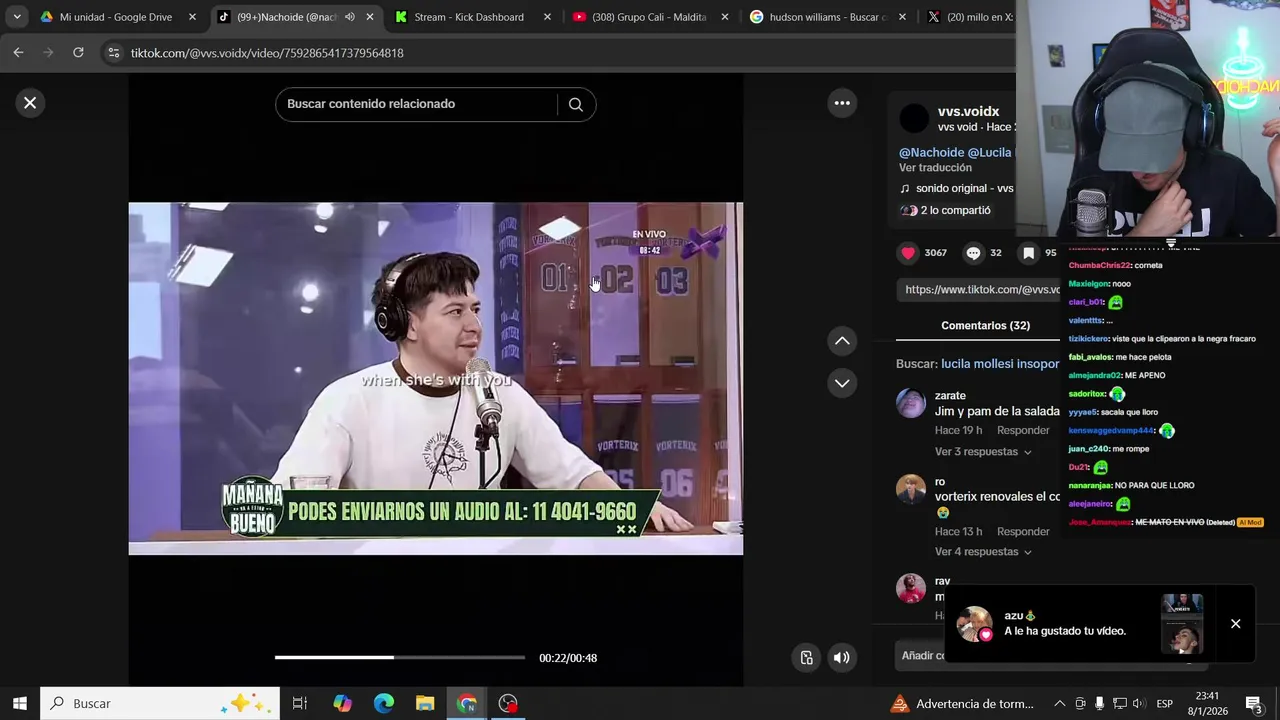Viewport: 1280px width, 720px height.
Task: Click the search magnifier in Buscar contenido relacionado
Action: point(575,104)
